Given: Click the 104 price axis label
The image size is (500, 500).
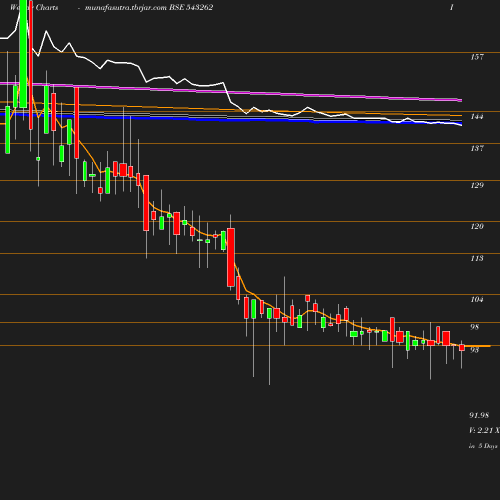Looking at the screenshot, I should [x=477, y=299].
